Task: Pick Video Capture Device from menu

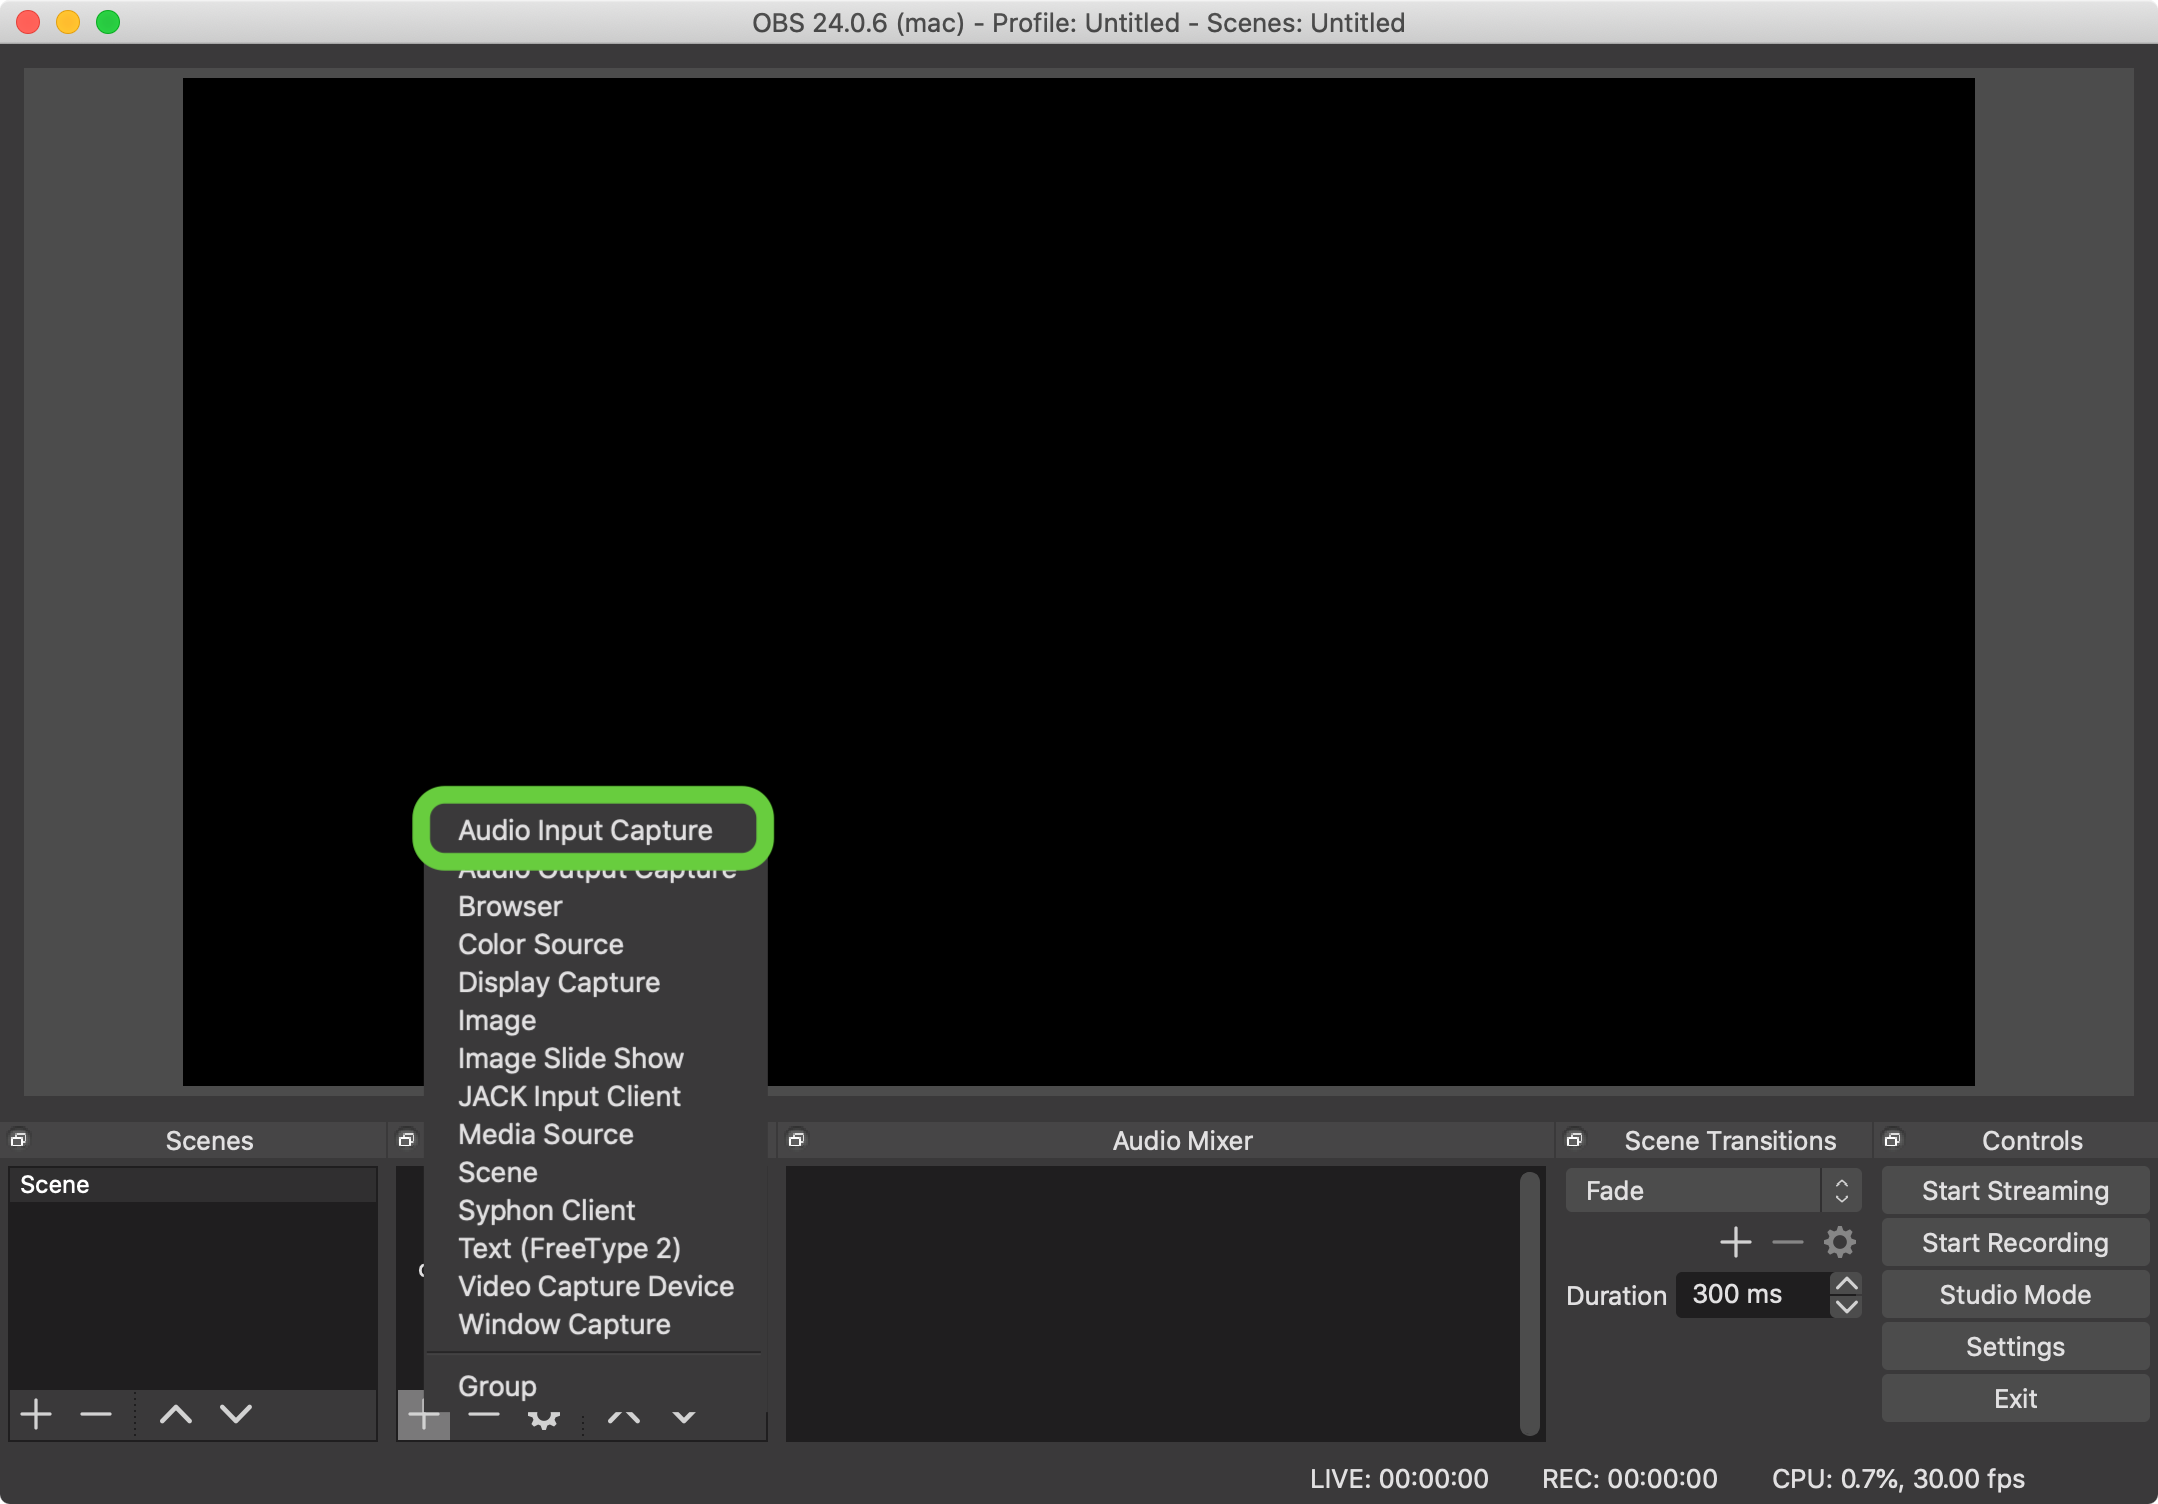Action: 595,1286
